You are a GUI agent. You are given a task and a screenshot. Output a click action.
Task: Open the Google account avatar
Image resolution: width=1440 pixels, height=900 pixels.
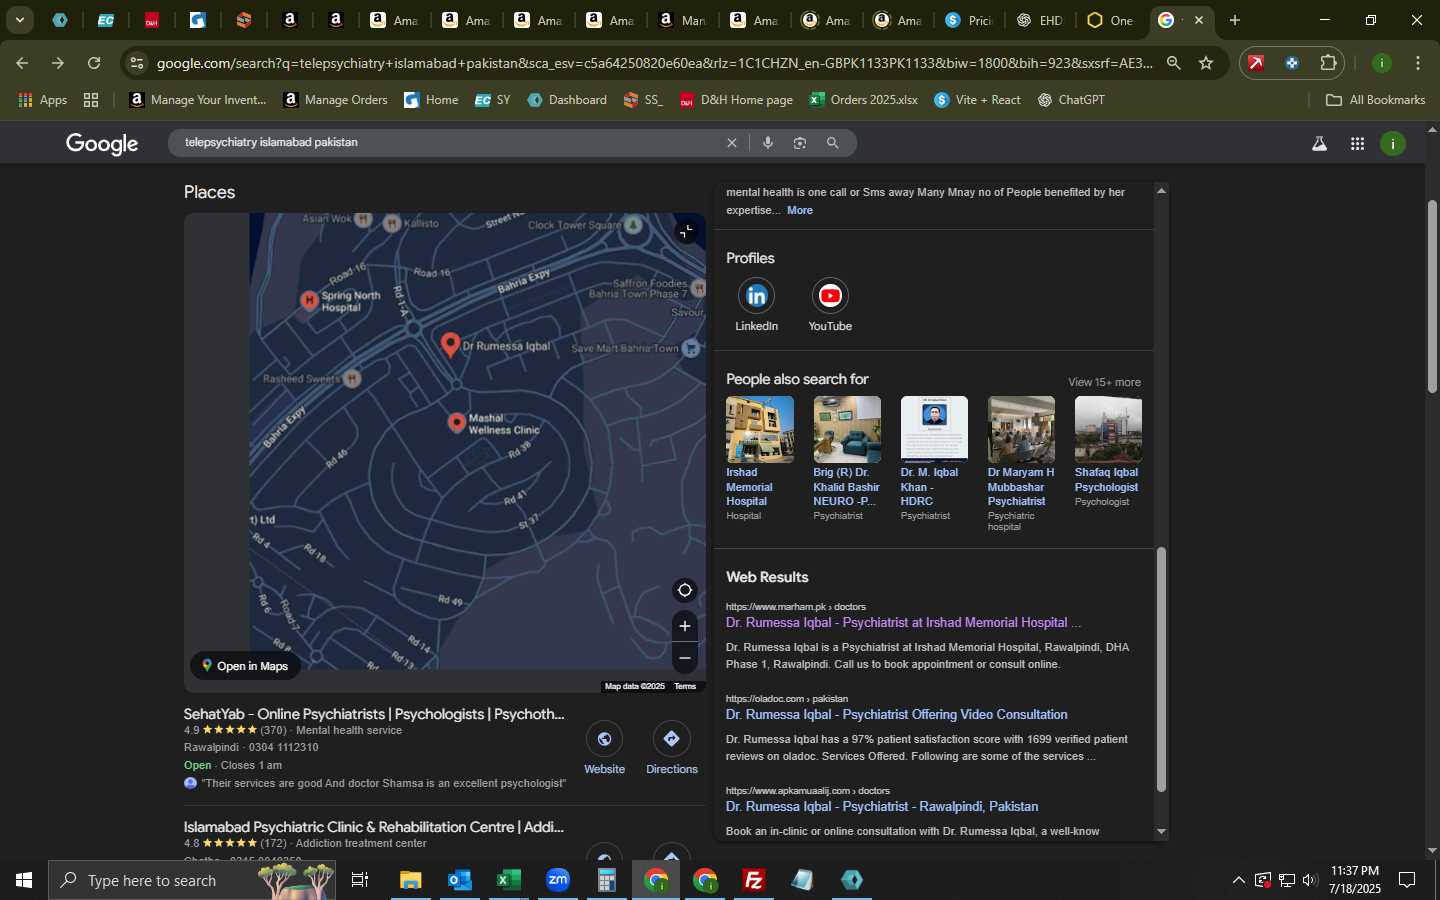[x=1393, y=144]
